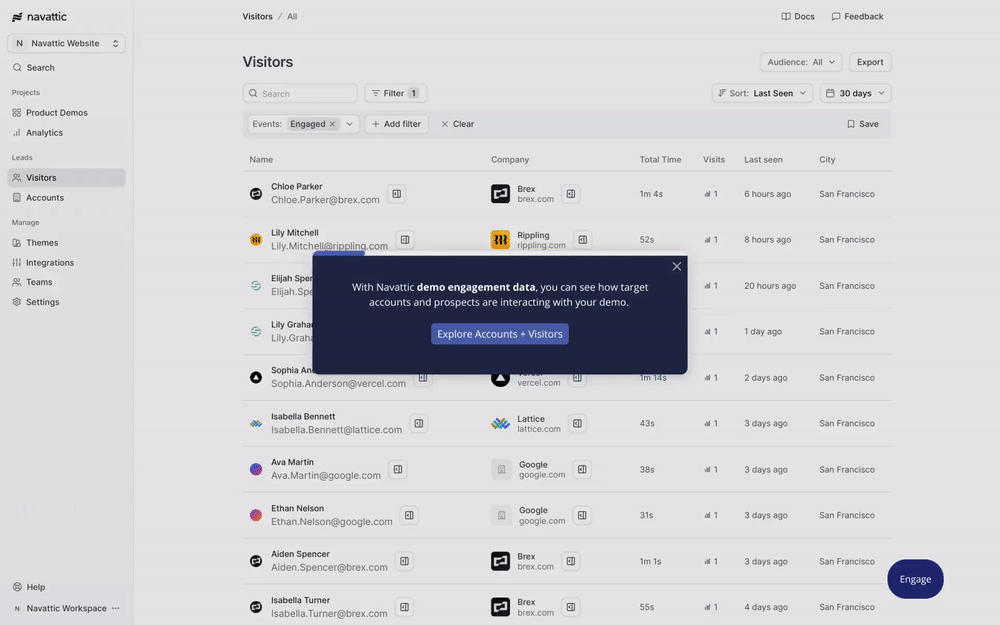
Task: Click the Rippling company logo
Action: [x=501, y=240]
